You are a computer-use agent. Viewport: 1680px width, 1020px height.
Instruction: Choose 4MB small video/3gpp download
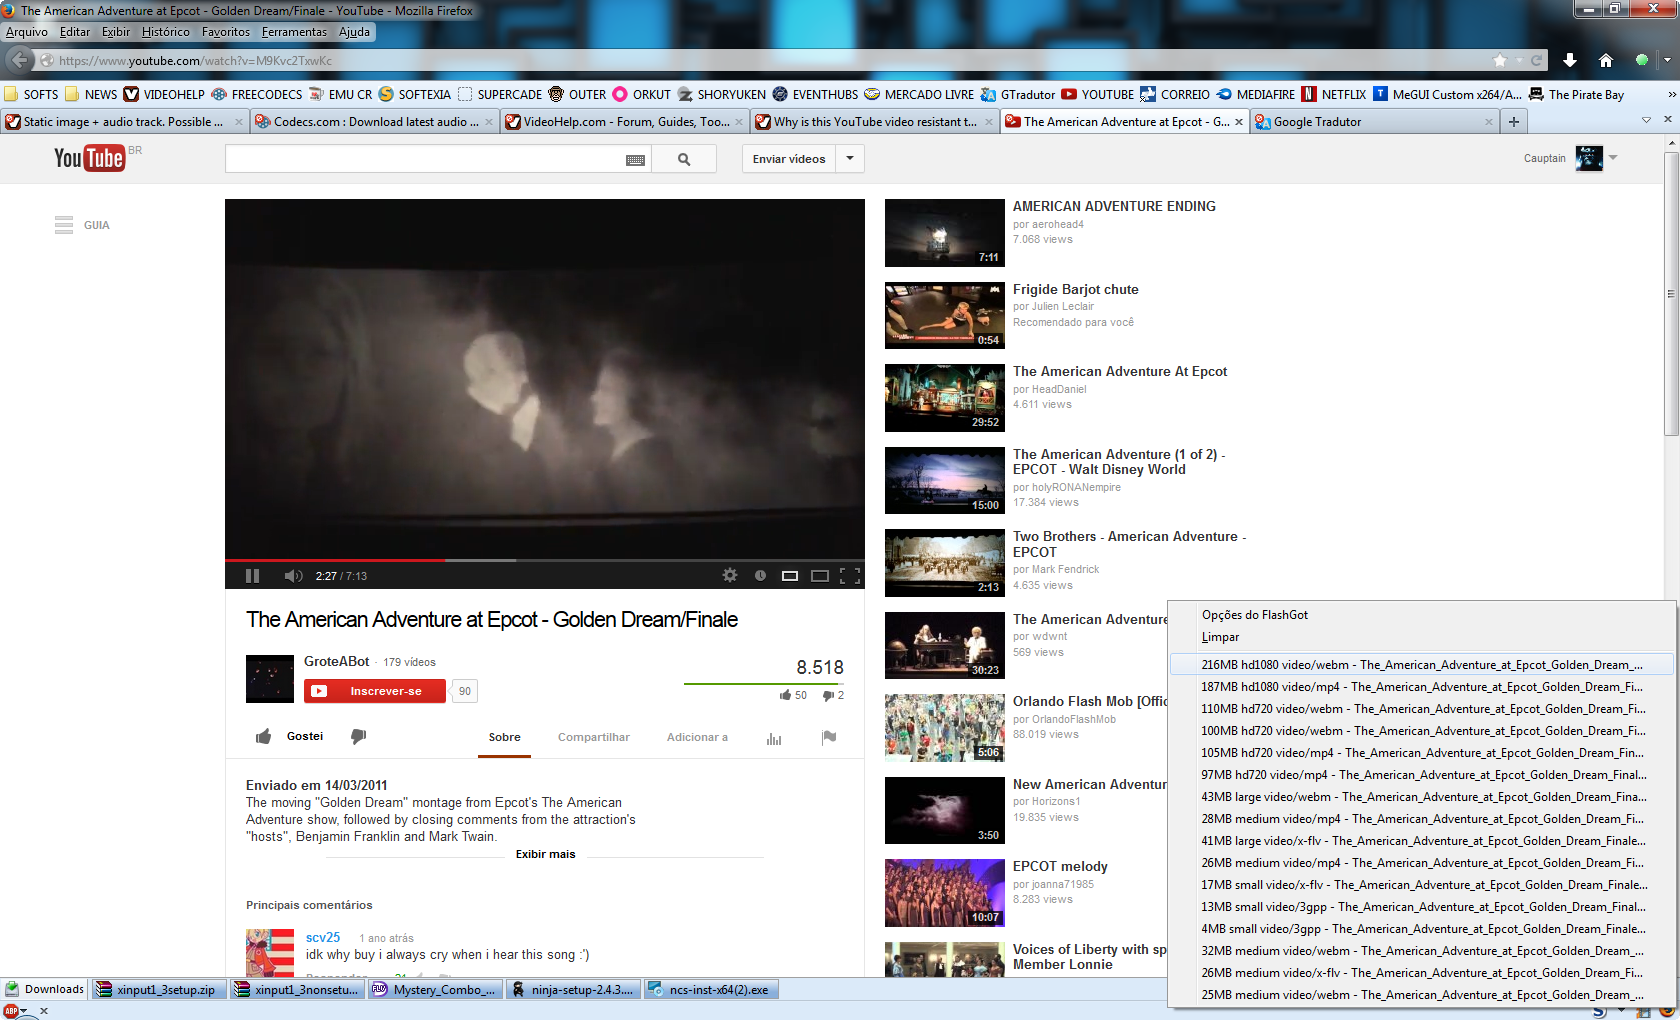[x=1421, y=929]
